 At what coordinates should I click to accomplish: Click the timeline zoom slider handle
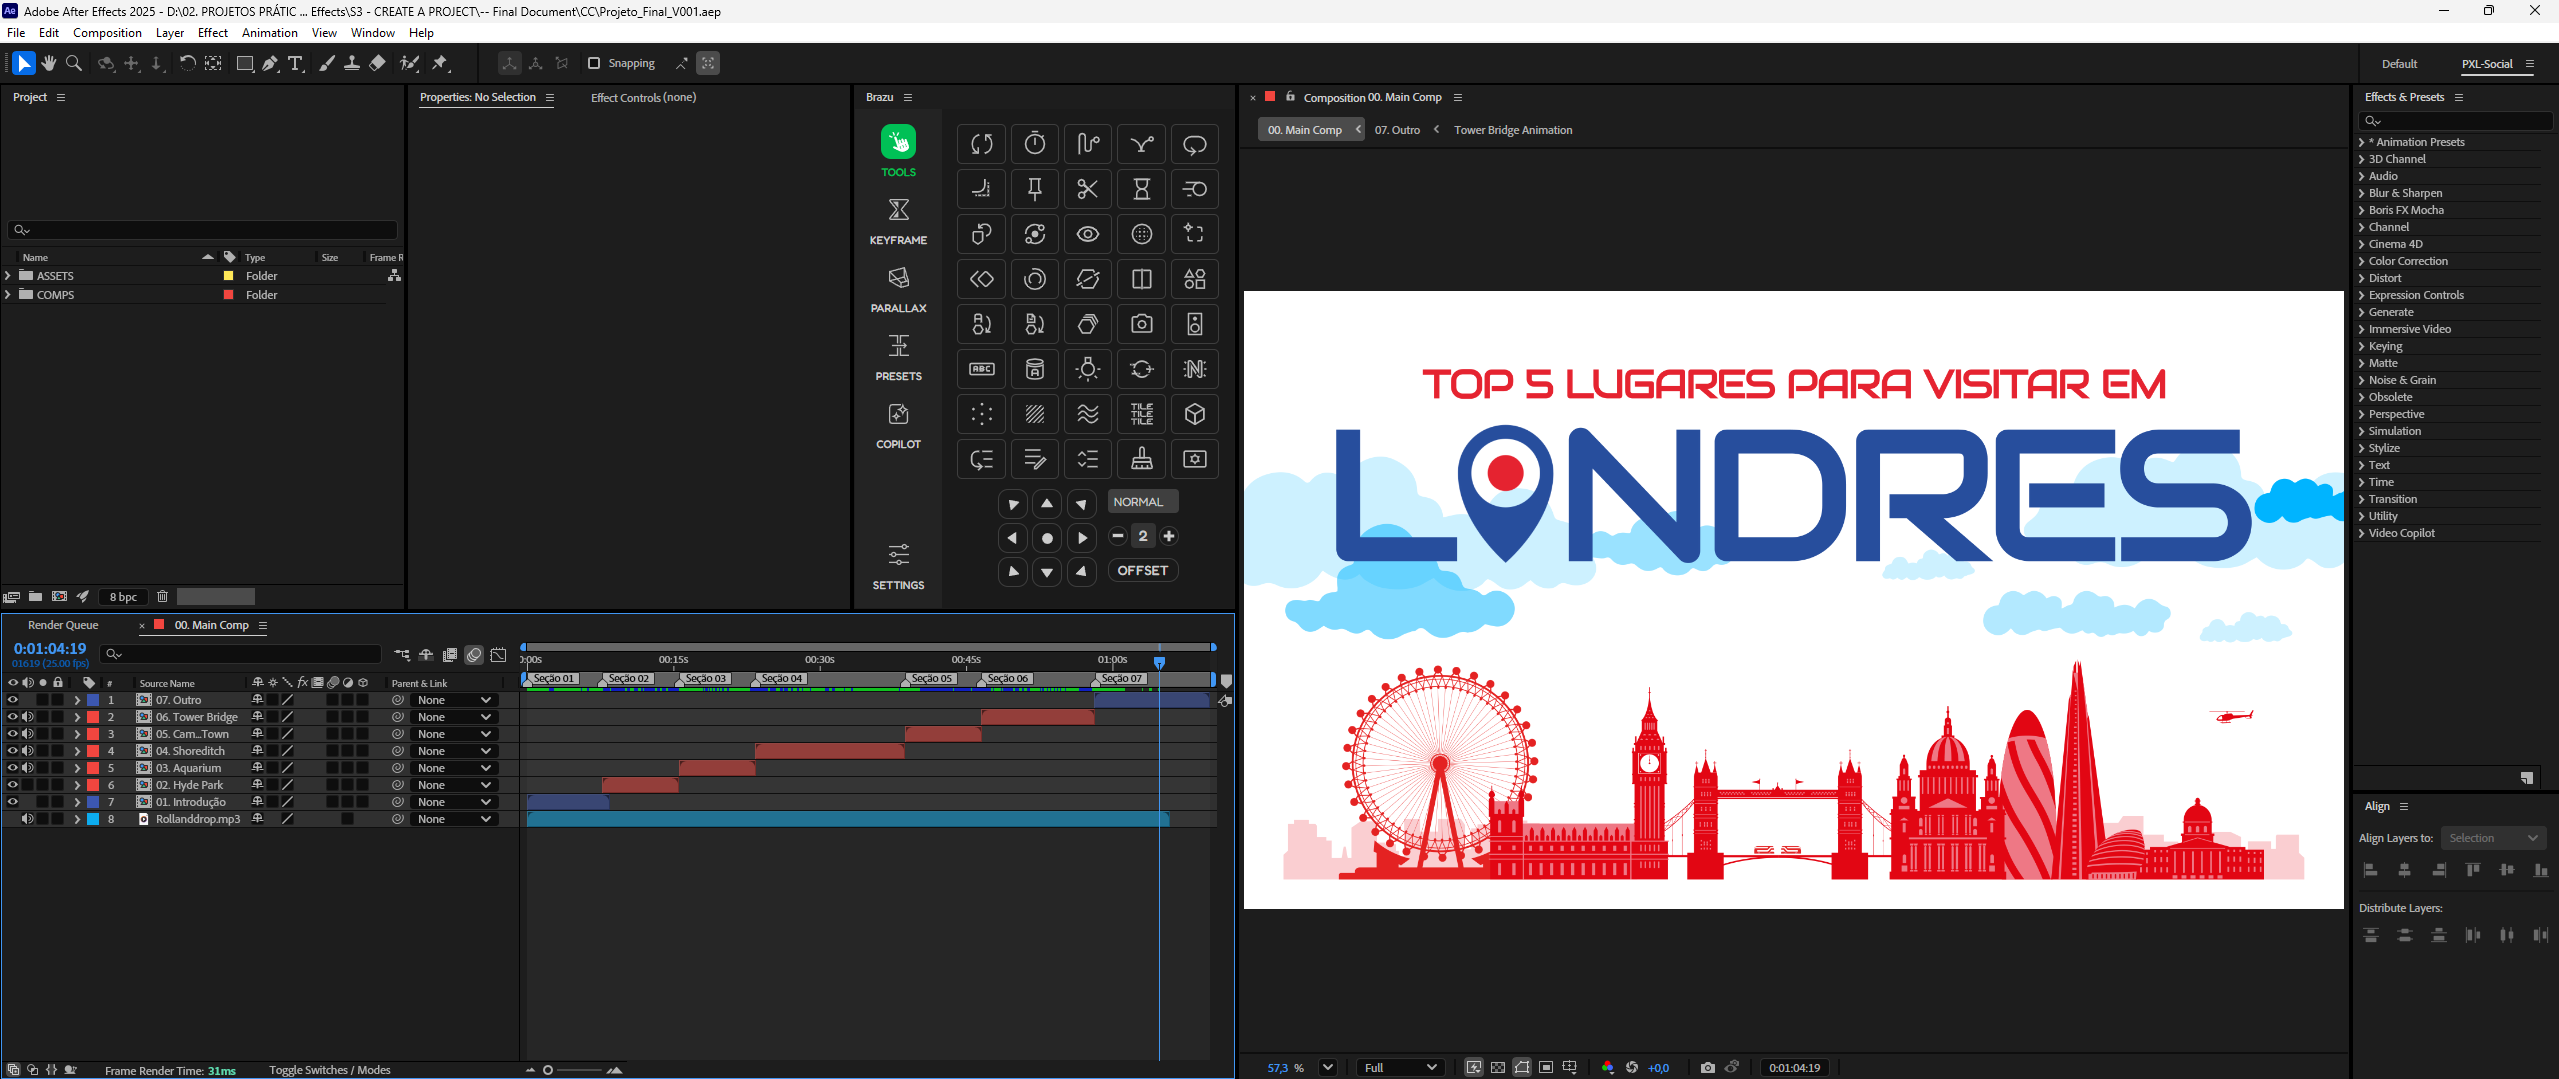(548, 1070)
